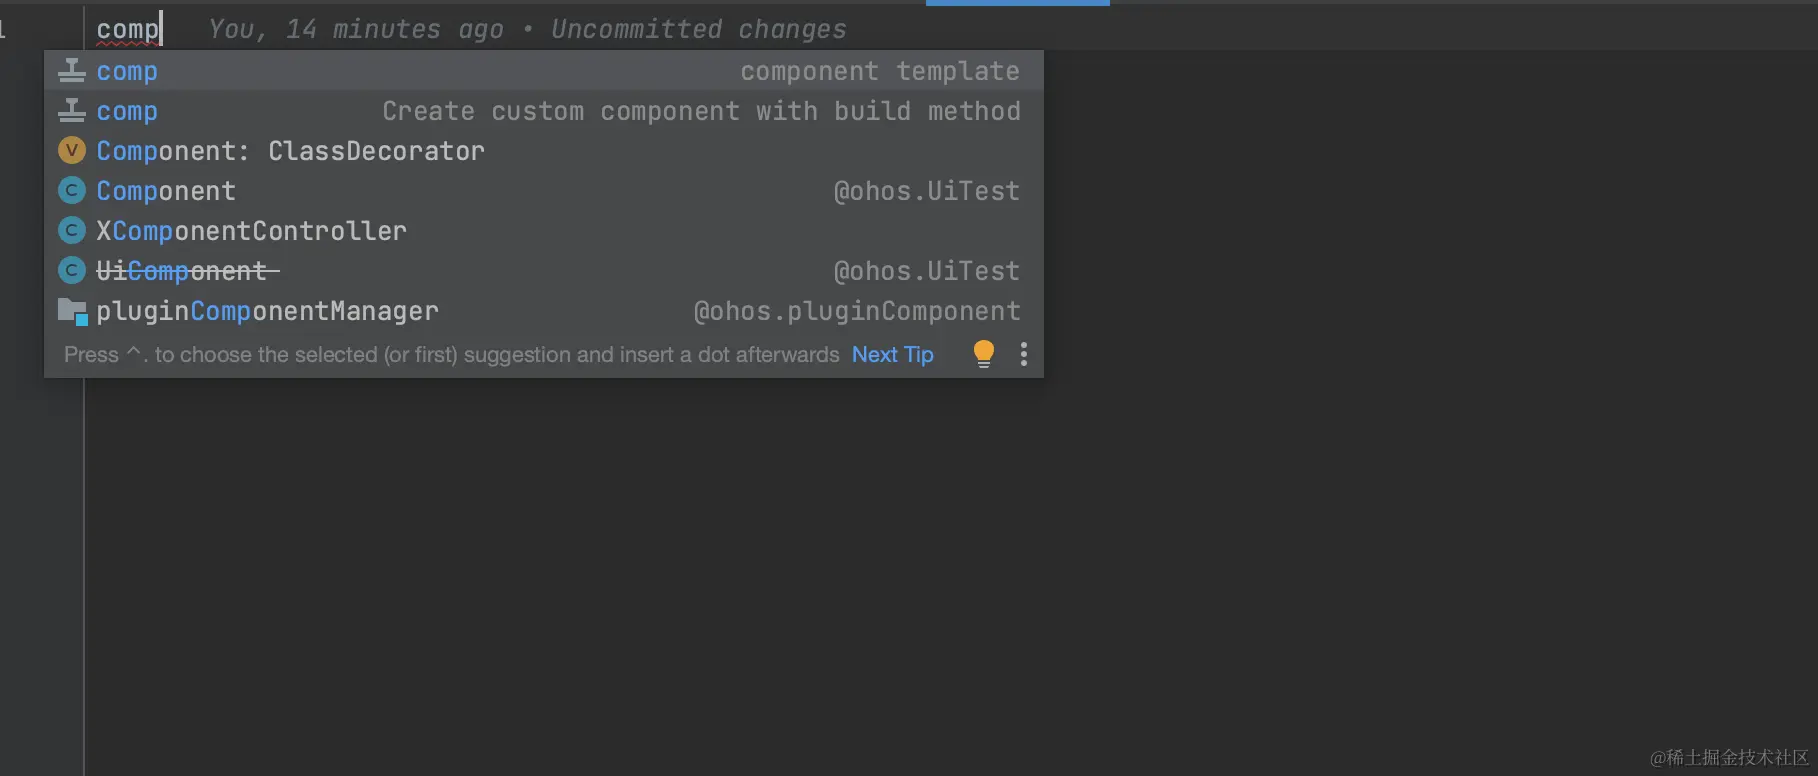Click the orange V icon beside ClassDecorator
1818x776 pixels.
coord(71,151)
